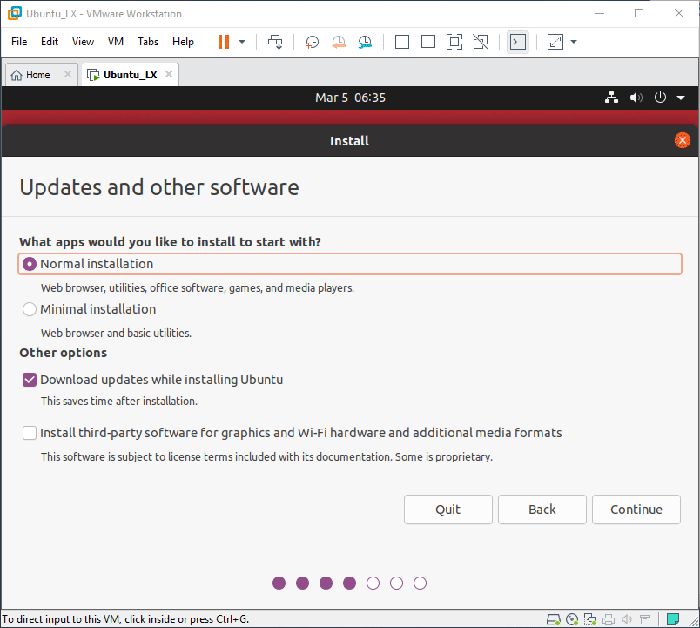Click the printer status icon in status bar

click(608, 619)
